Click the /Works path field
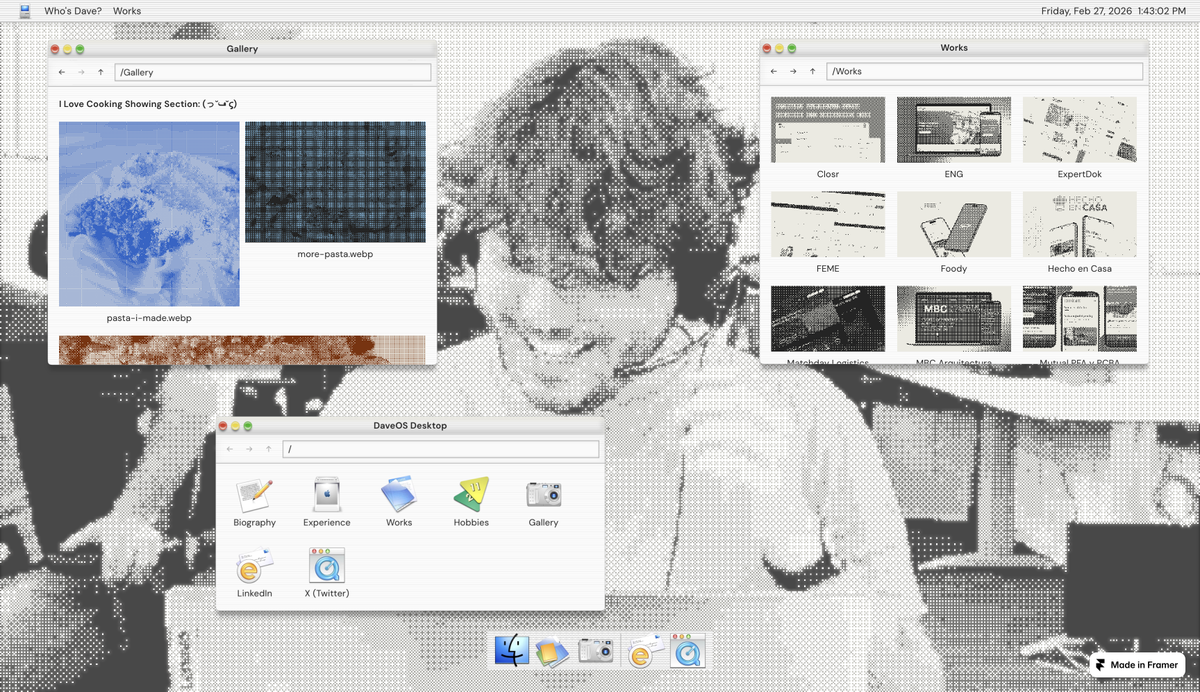 (x=986, y=71)
